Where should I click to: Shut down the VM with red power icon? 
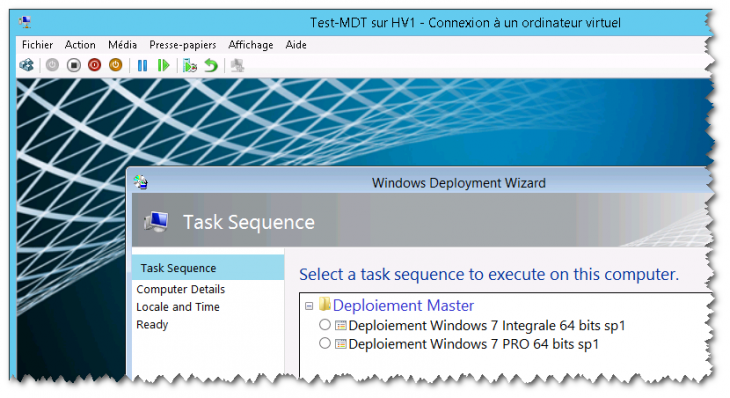(95, 65)
